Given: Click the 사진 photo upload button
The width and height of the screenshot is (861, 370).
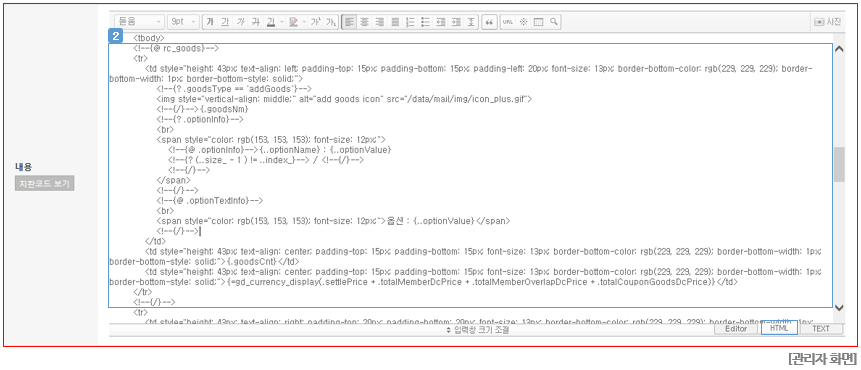Looking at the screenshot, I should coord(828,22).
